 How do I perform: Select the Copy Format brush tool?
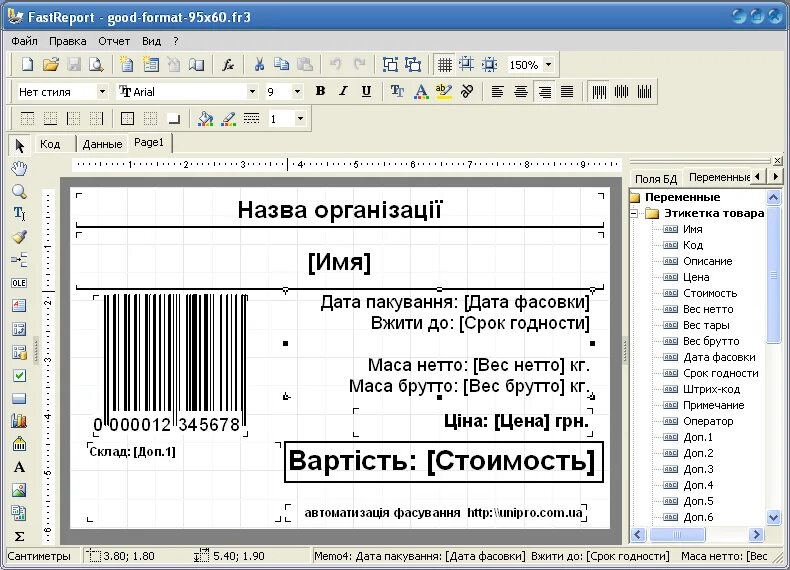19,237
